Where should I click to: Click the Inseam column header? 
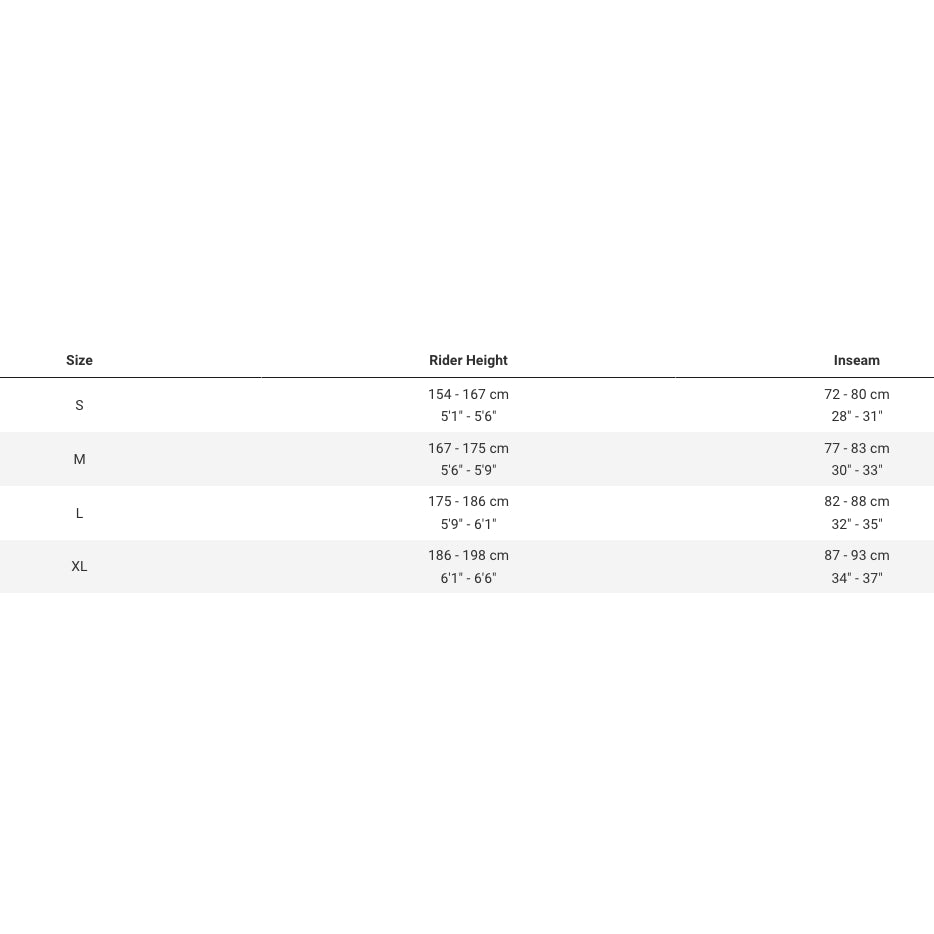856,360
